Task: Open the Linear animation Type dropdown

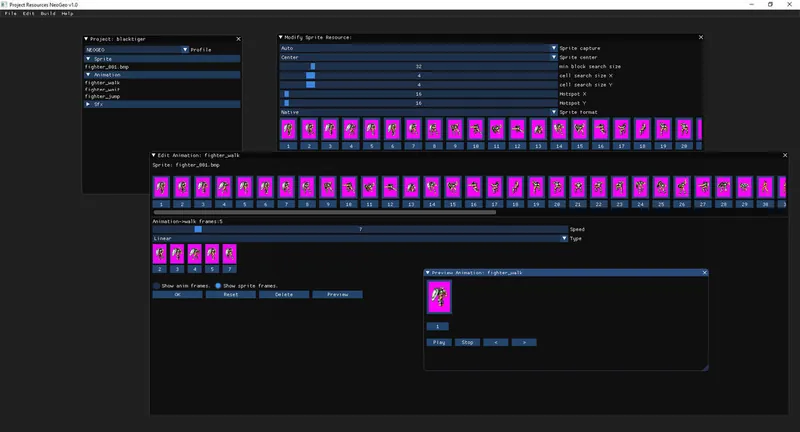Action: 360,239
